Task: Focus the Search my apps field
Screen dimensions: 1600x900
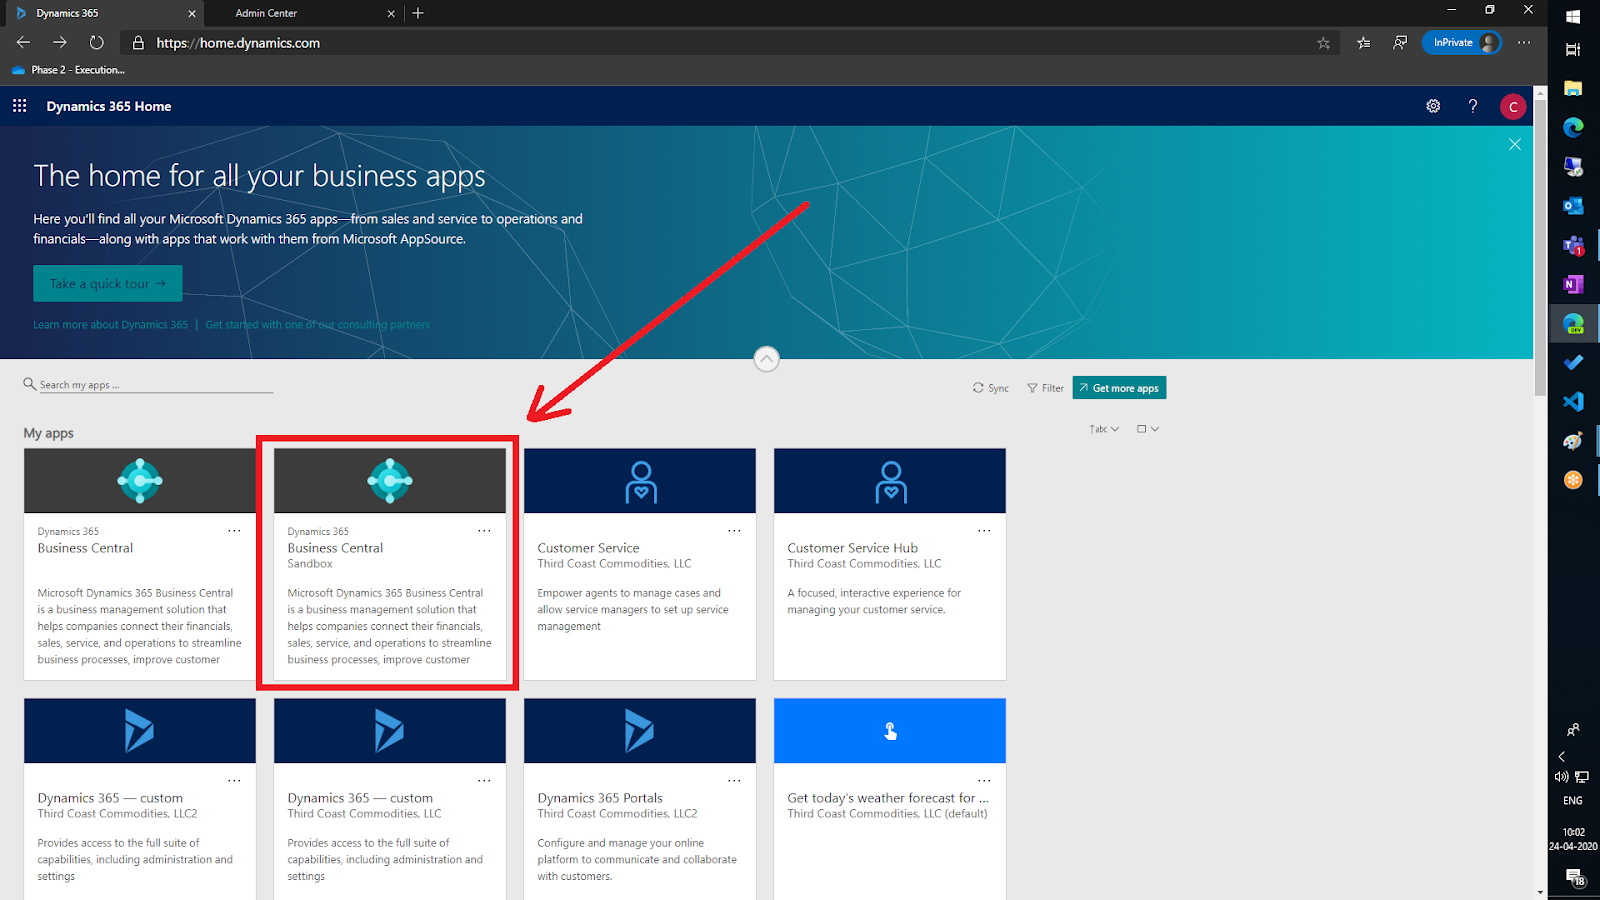Action: point(148,385)
